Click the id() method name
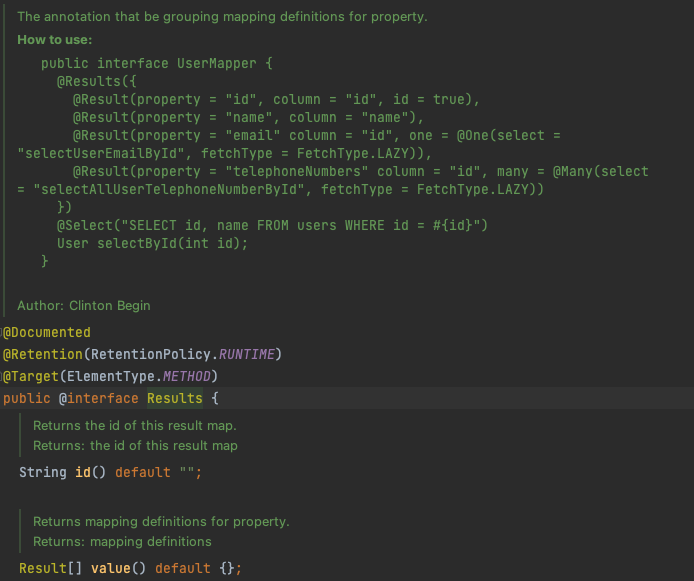This screenshot has width=694, height=581. pos(83,472)
